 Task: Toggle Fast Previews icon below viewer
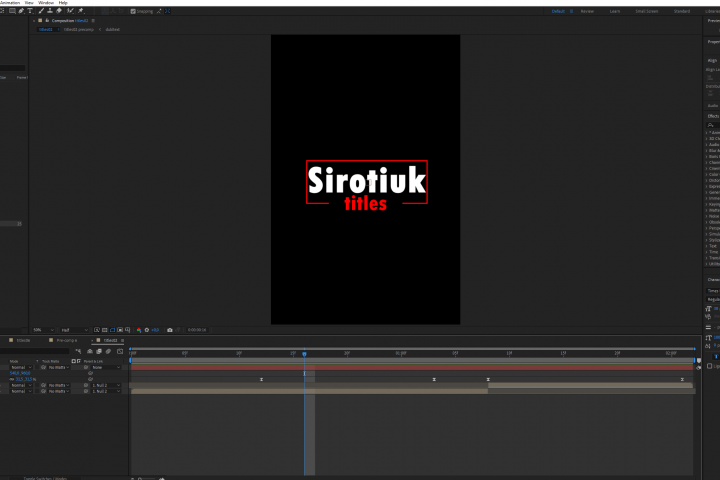click(x=97, y=330)
